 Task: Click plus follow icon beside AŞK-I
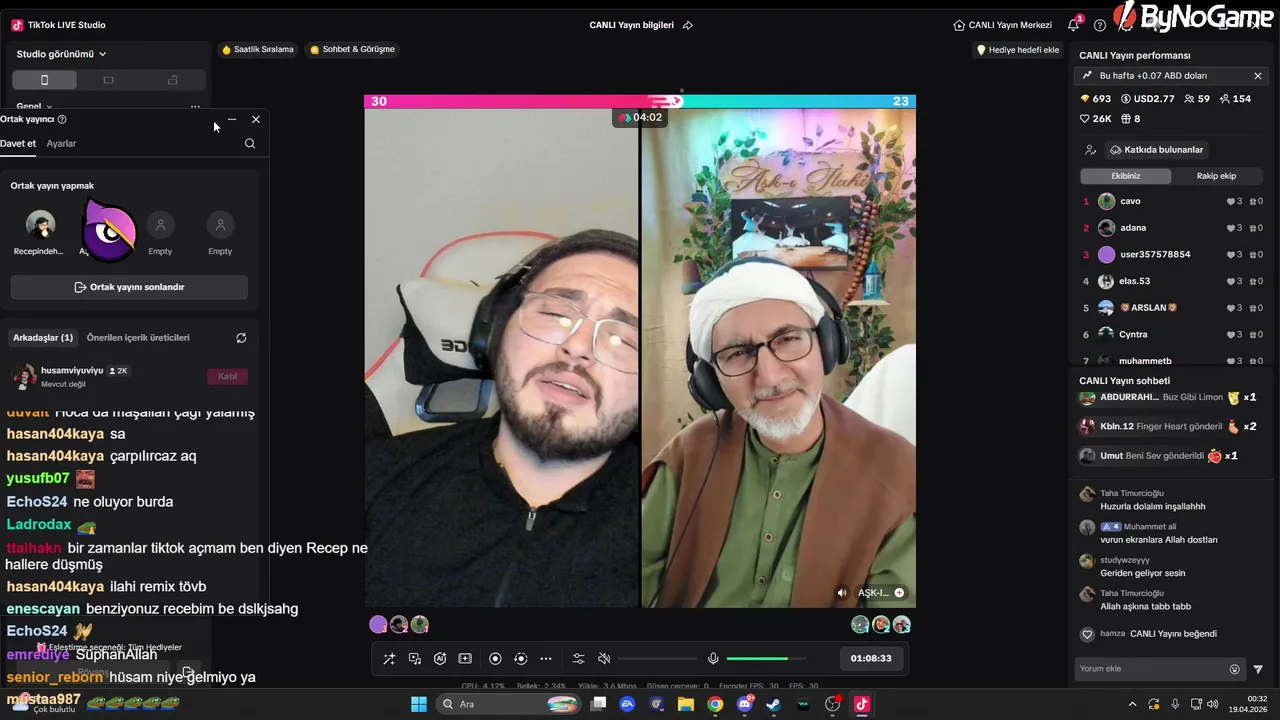[899, 593]
